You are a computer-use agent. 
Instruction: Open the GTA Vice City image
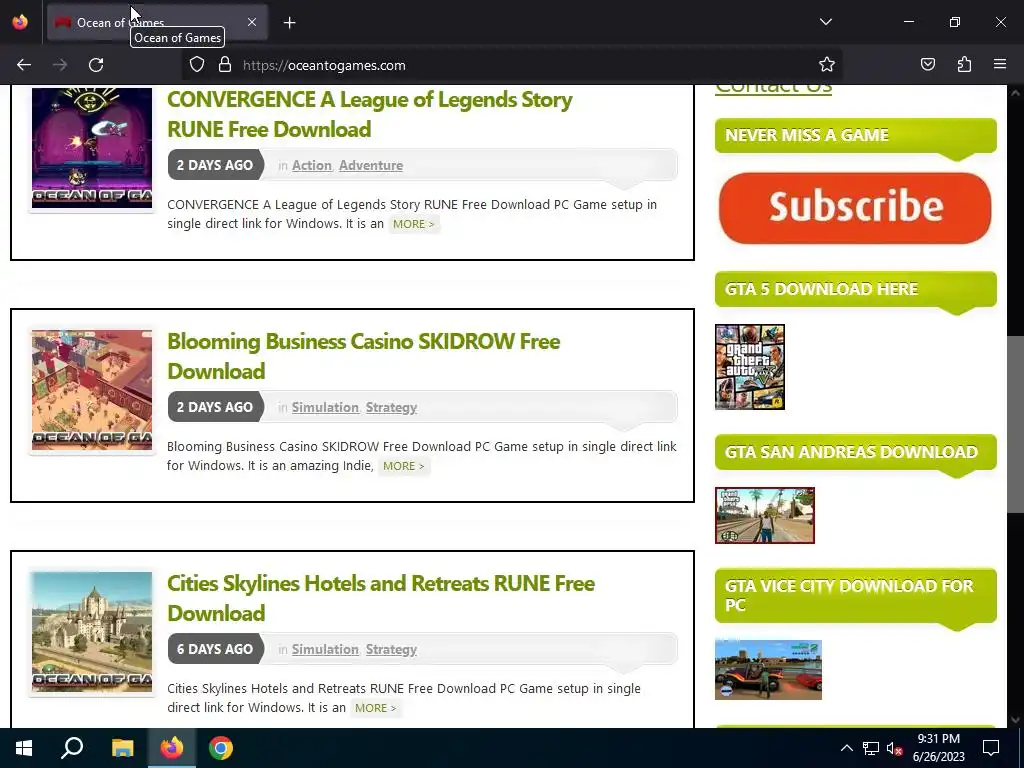click(768, 669)
